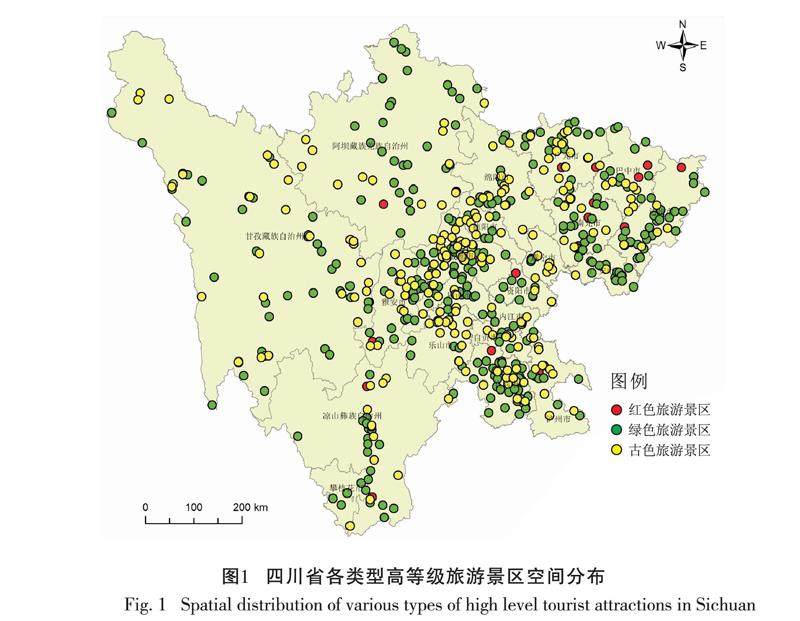Select the yellow dot in the legend
This screenshot has height=621, width=800.
616,451
